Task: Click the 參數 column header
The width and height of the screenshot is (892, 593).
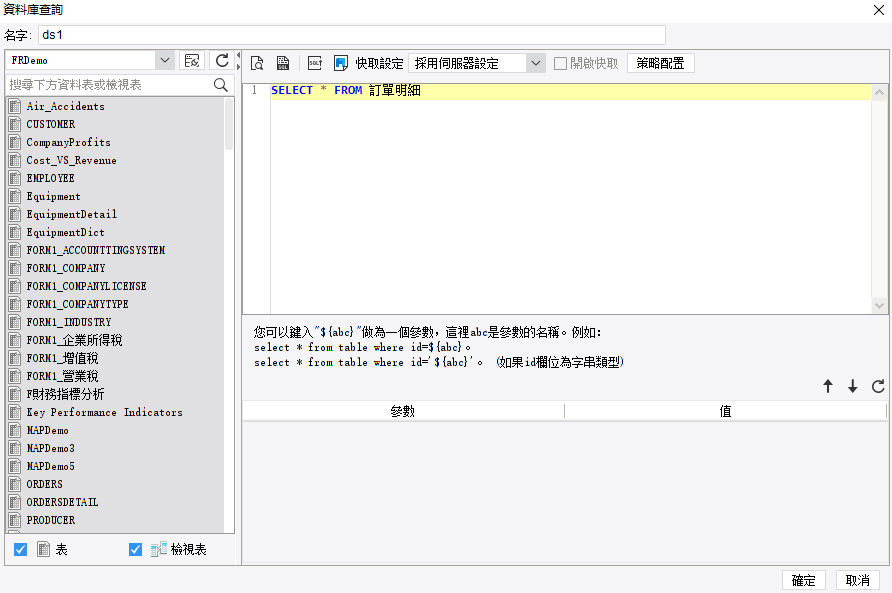Action: (x=403, y=411)
